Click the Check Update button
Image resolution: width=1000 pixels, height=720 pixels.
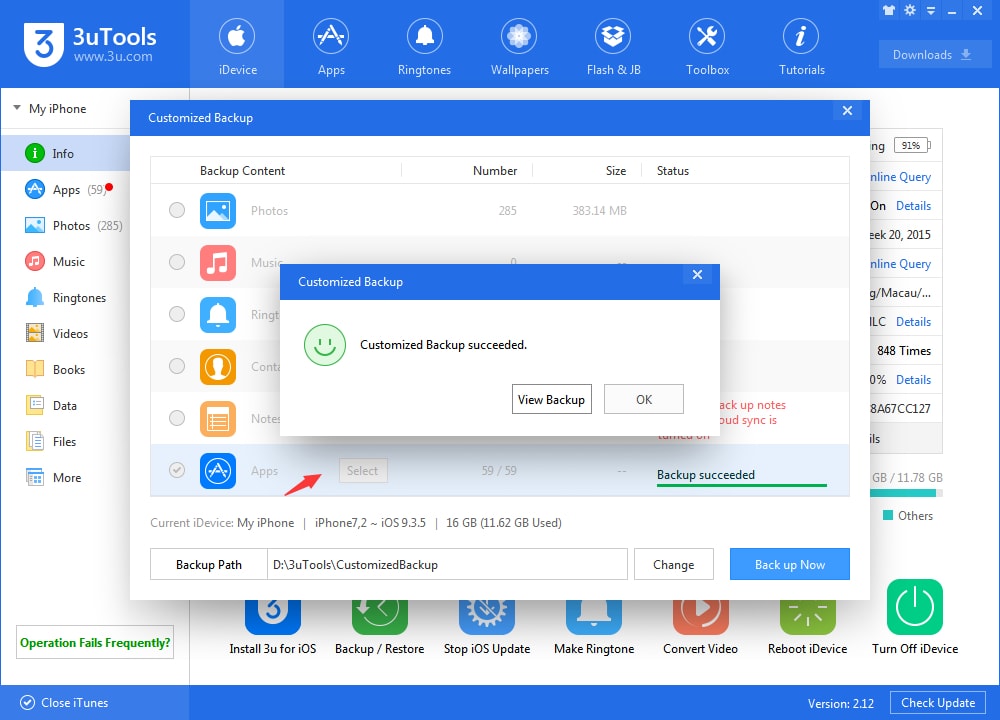[938, 703]
